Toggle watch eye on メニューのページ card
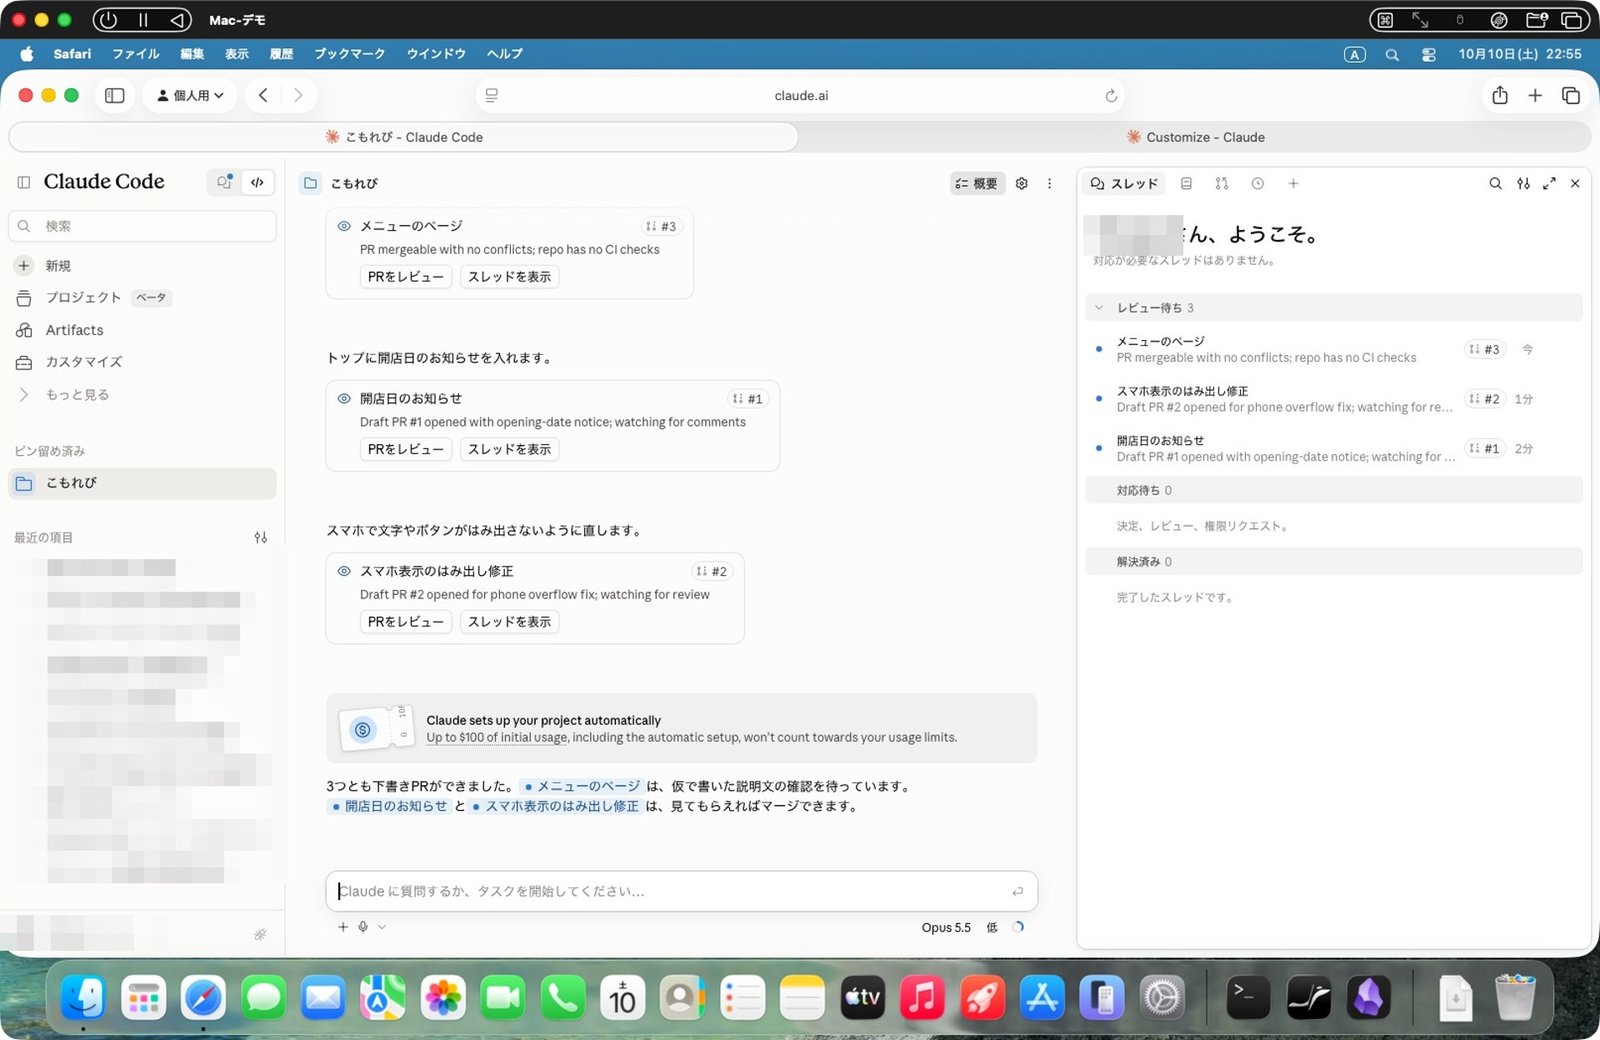Viewport: 1600px width, 1040px height. [344, 226]
